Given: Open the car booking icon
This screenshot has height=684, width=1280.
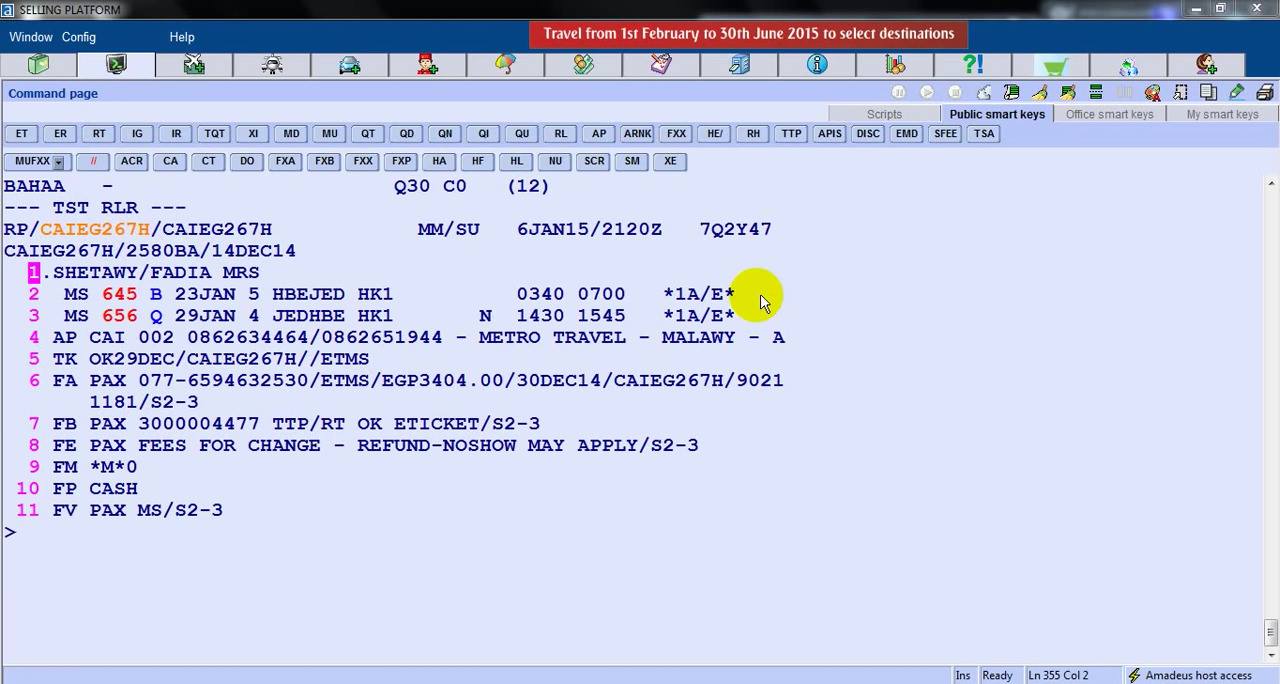Looking at the screenshot, I should (x=350, y=65).
